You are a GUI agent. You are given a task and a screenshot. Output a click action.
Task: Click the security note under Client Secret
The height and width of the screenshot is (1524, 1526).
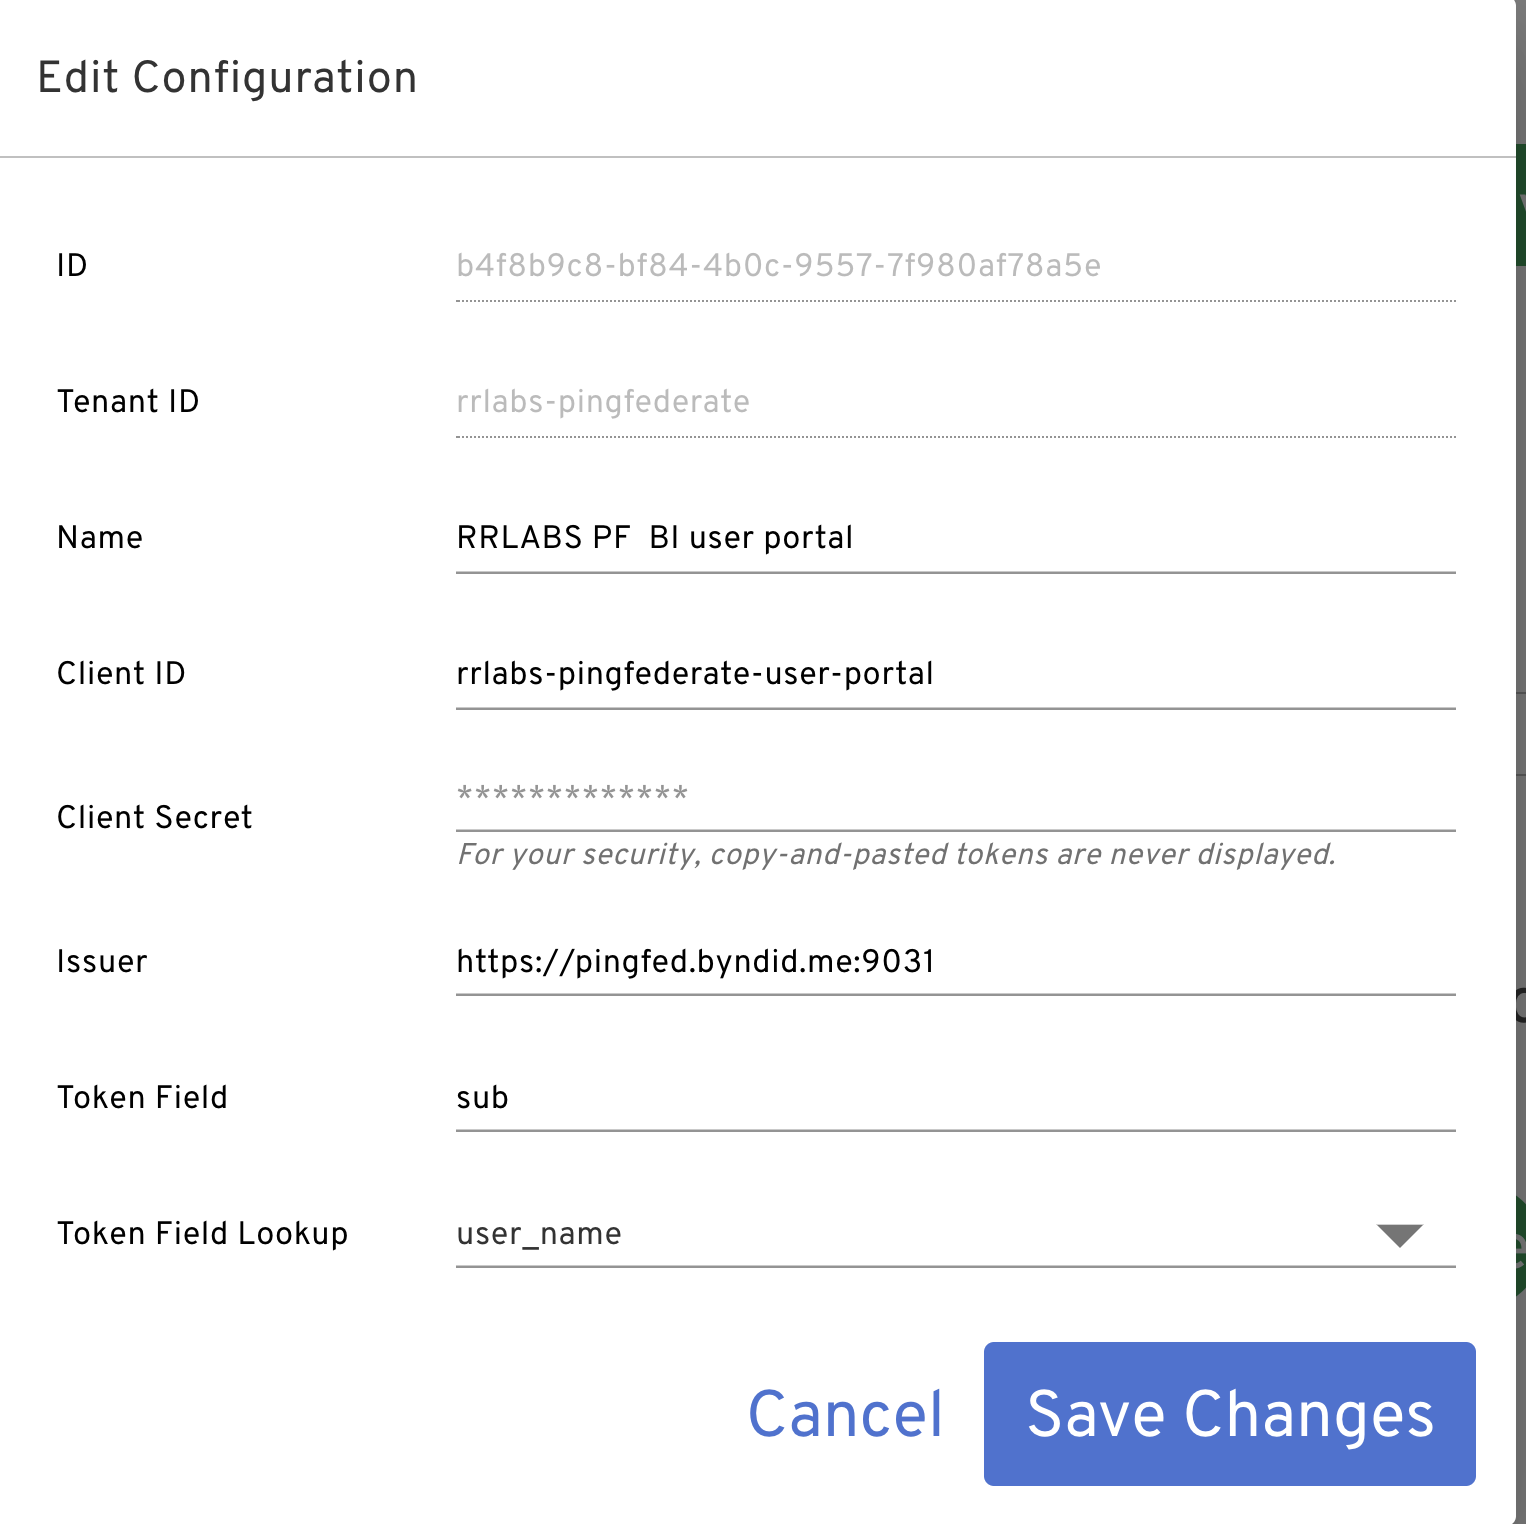click(x=895, y=855)
